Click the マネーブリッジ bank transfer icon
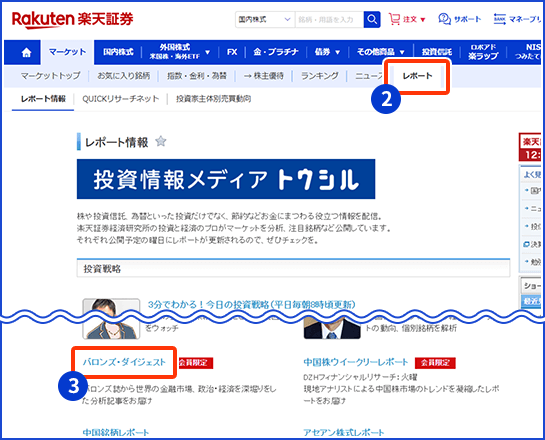Screen dimensions: 545x440 point(499,19)
